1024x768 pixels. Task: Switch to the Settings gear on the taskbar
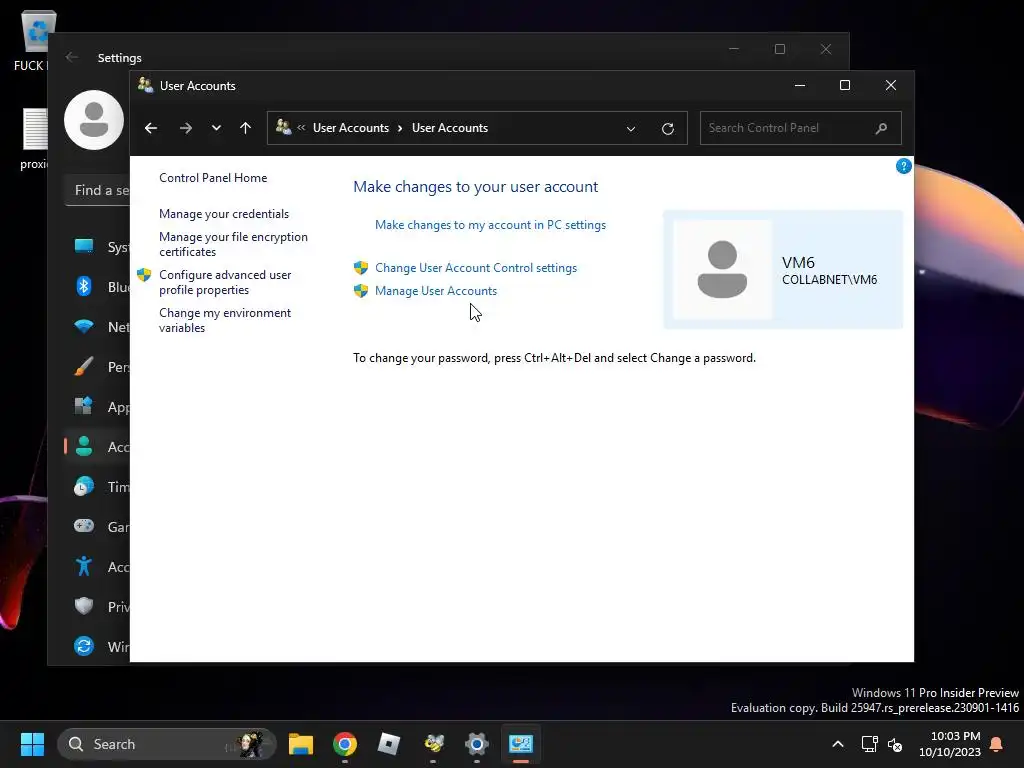477,744
